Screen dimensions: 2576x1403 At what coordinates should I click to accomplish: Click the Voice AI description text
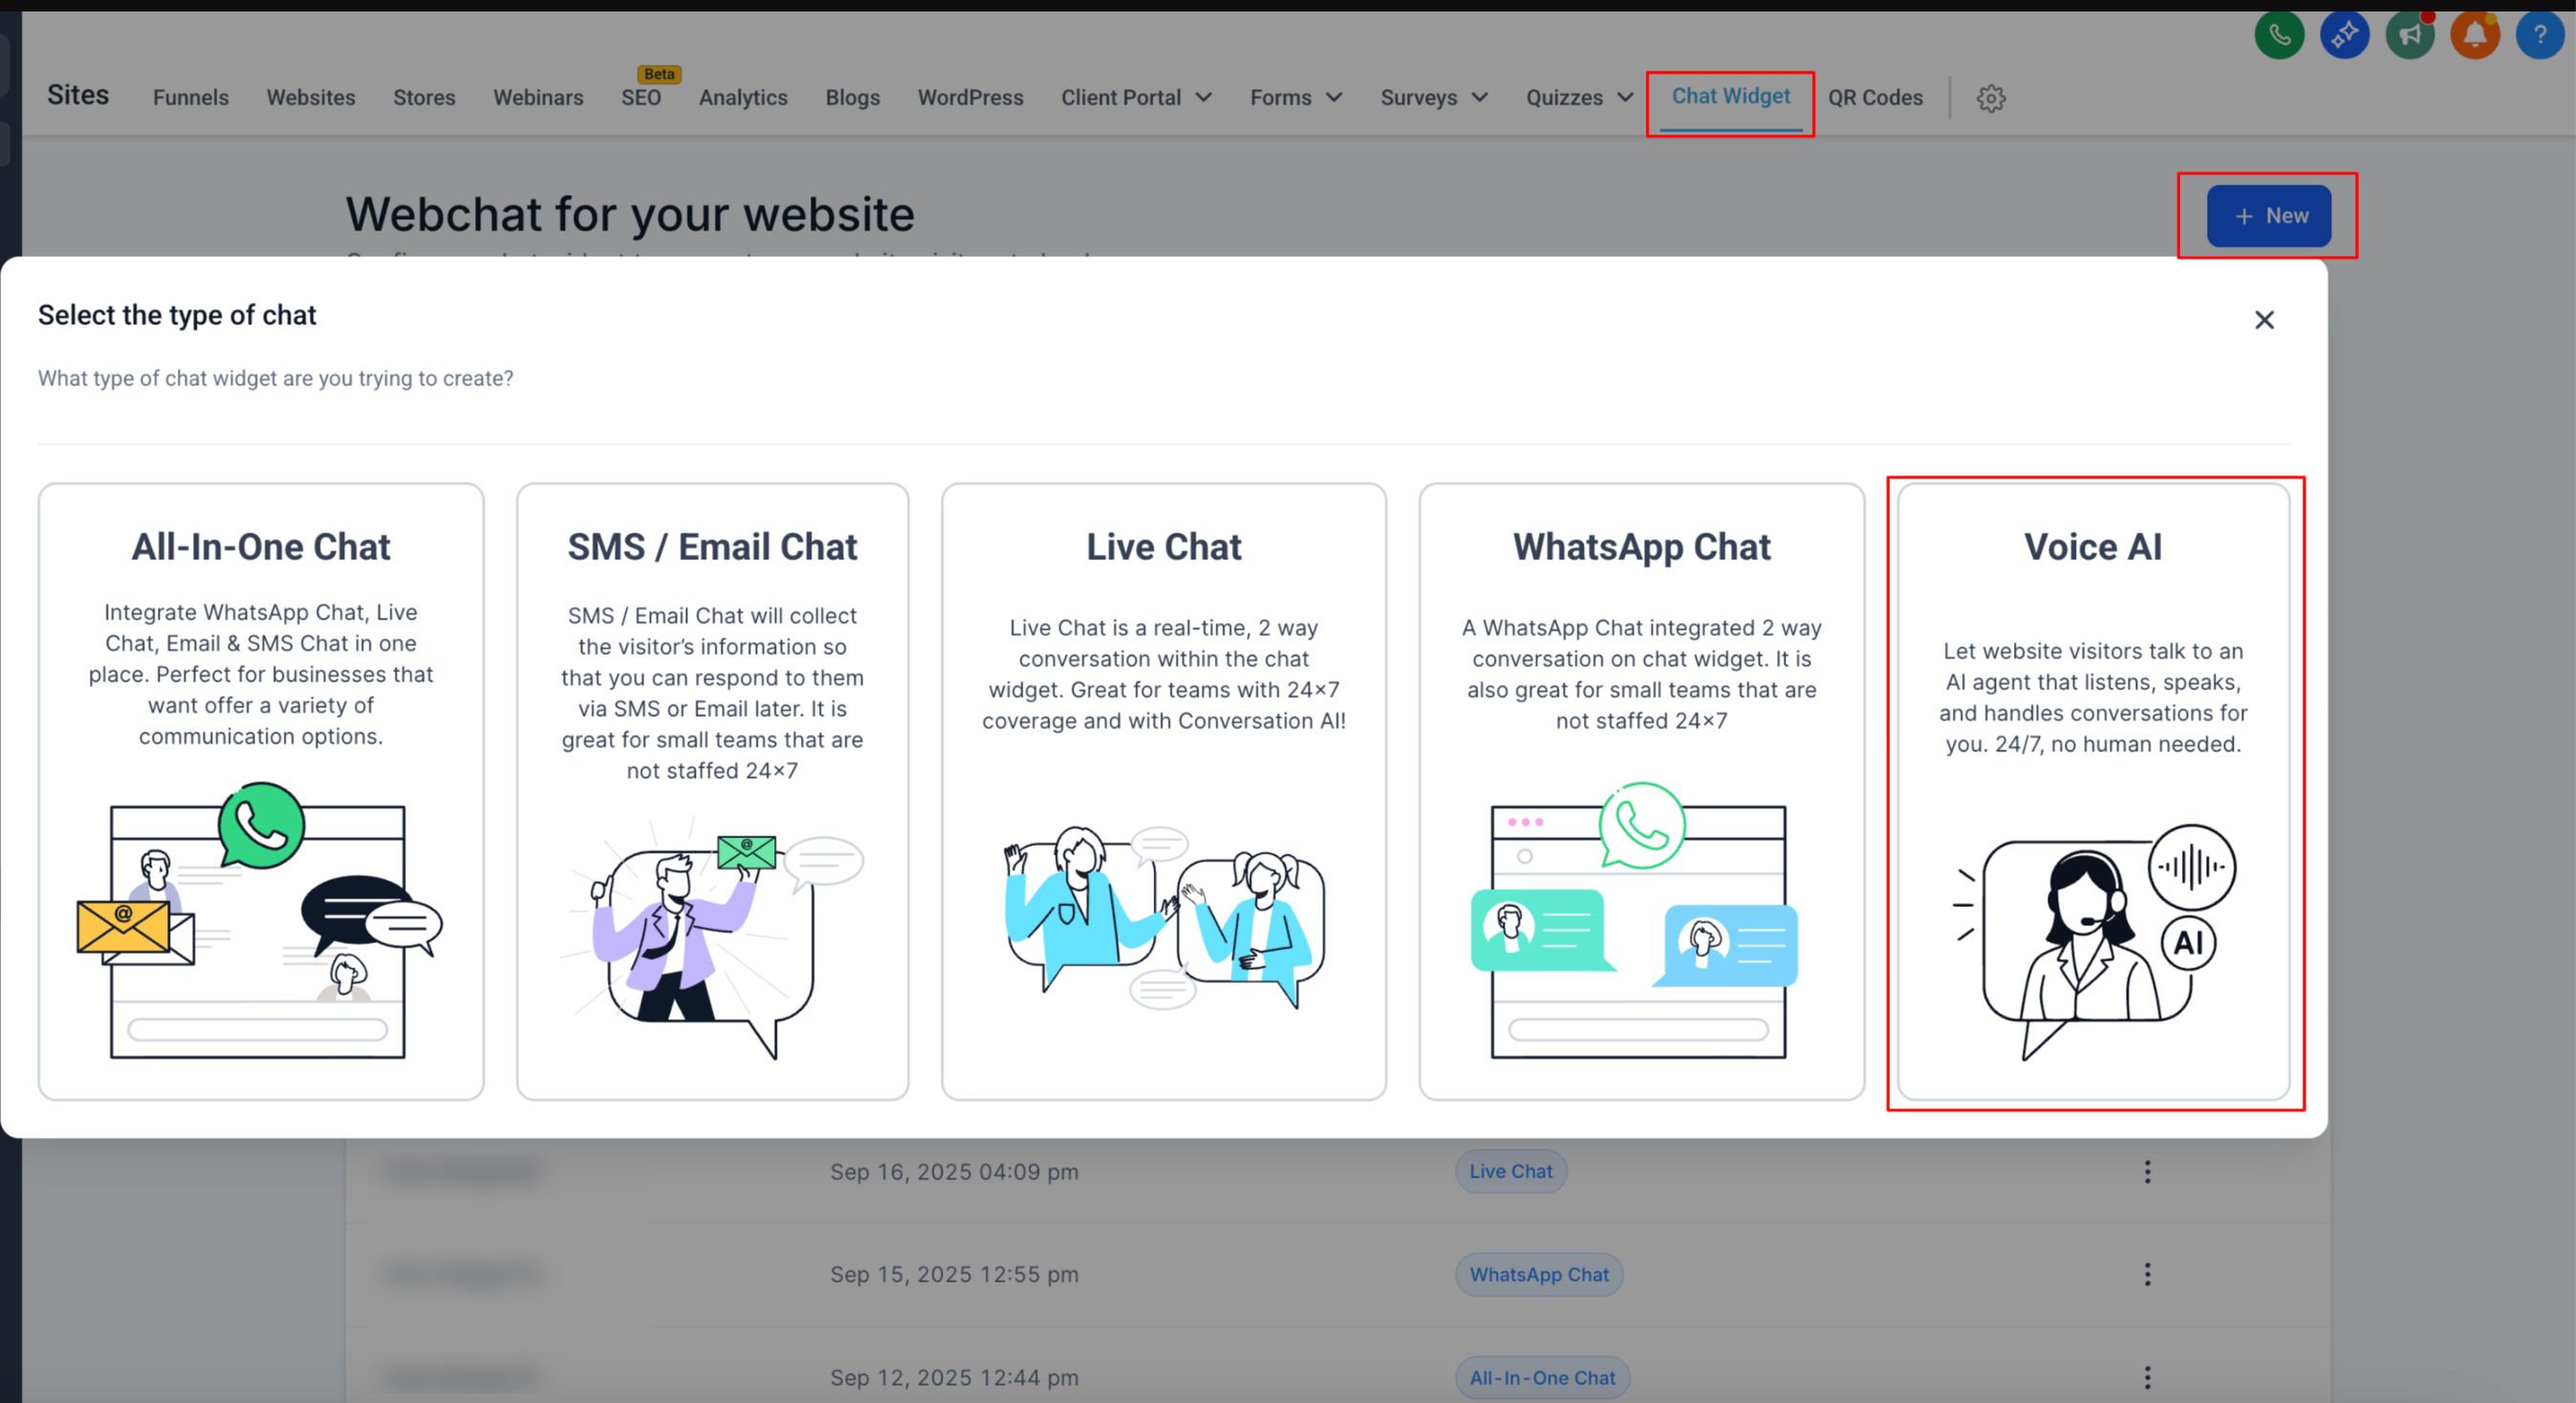(x=2093, y=697)
